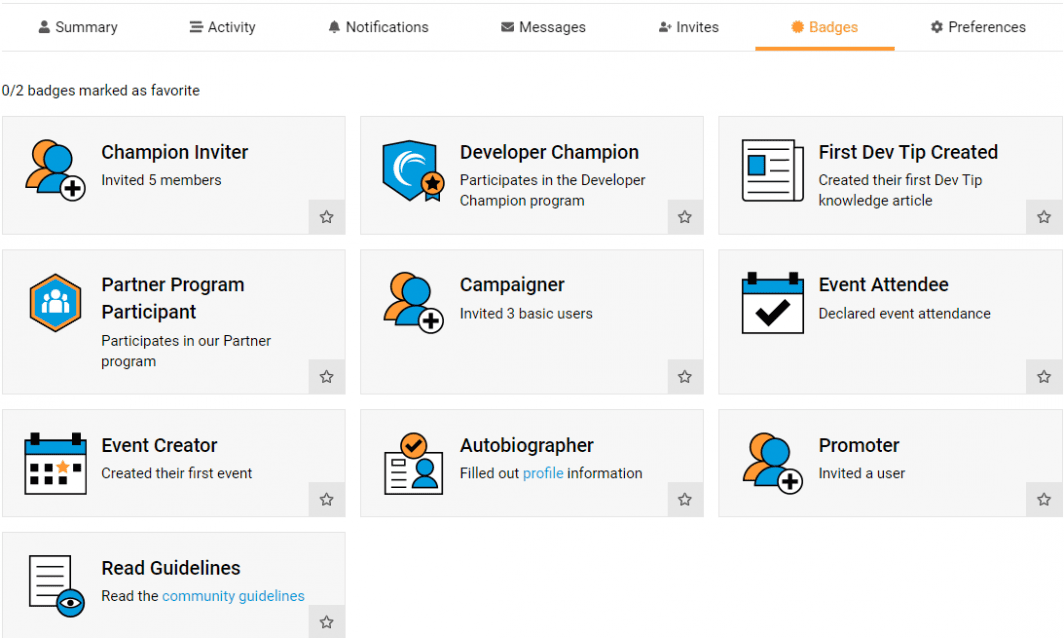Click the Campaigner badge title
Screen dimensions: 1064x638
(x=512, y=285)
